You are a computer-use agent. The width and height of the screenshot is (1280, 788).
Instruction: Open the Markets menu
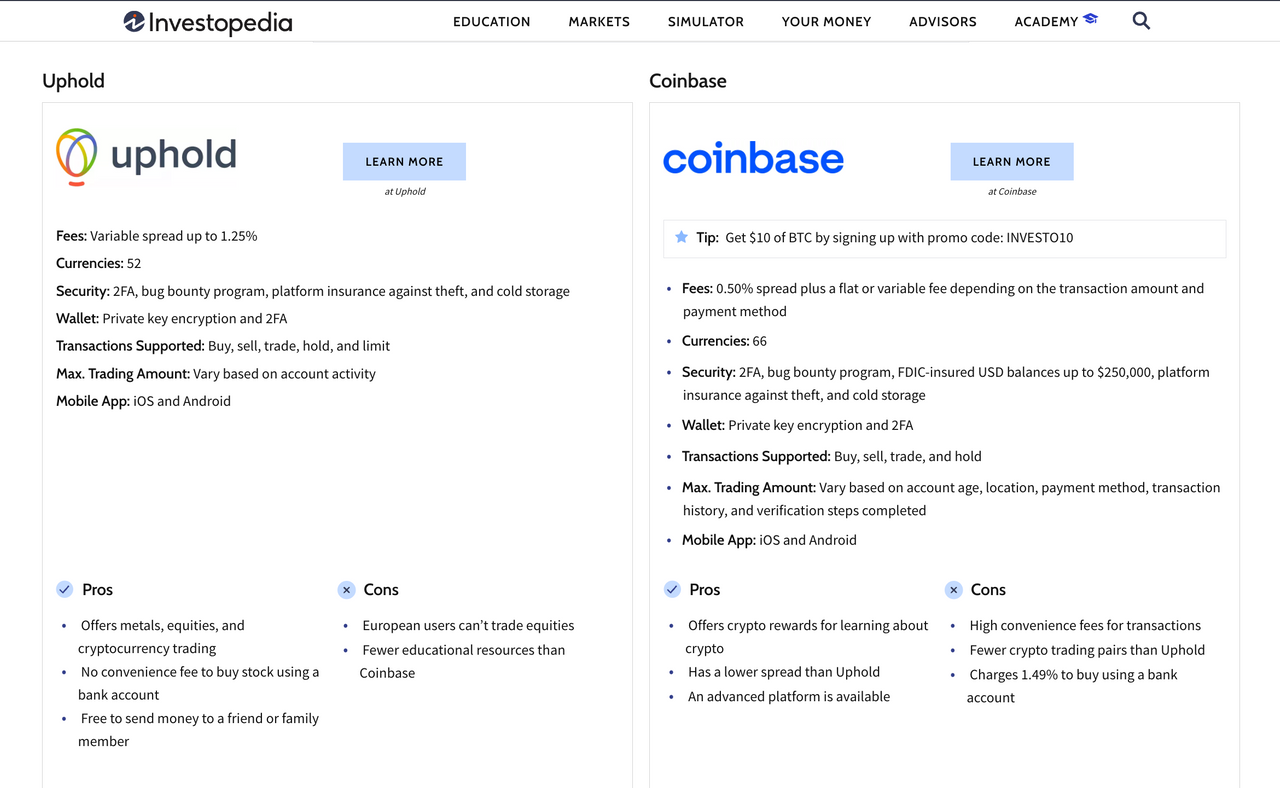(599, 21)
